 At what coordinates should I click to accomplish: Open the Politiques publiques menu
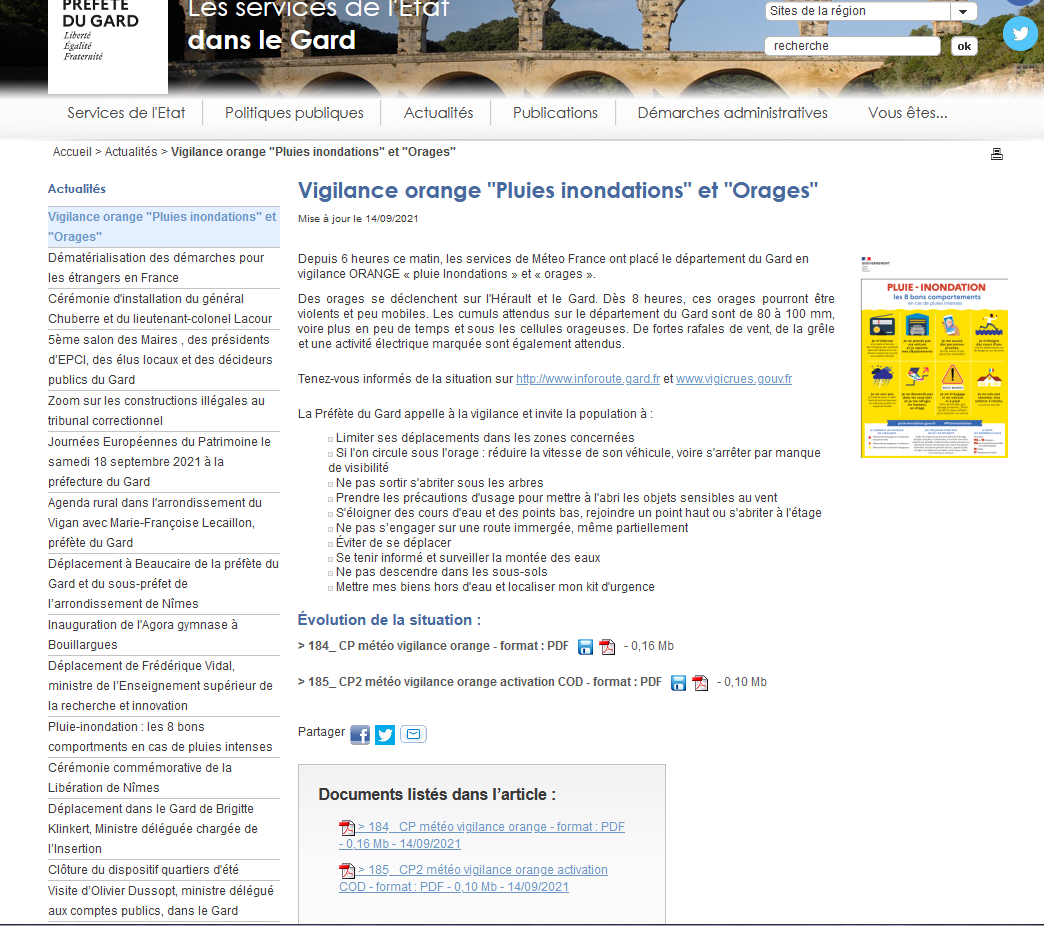pos(294,113)
